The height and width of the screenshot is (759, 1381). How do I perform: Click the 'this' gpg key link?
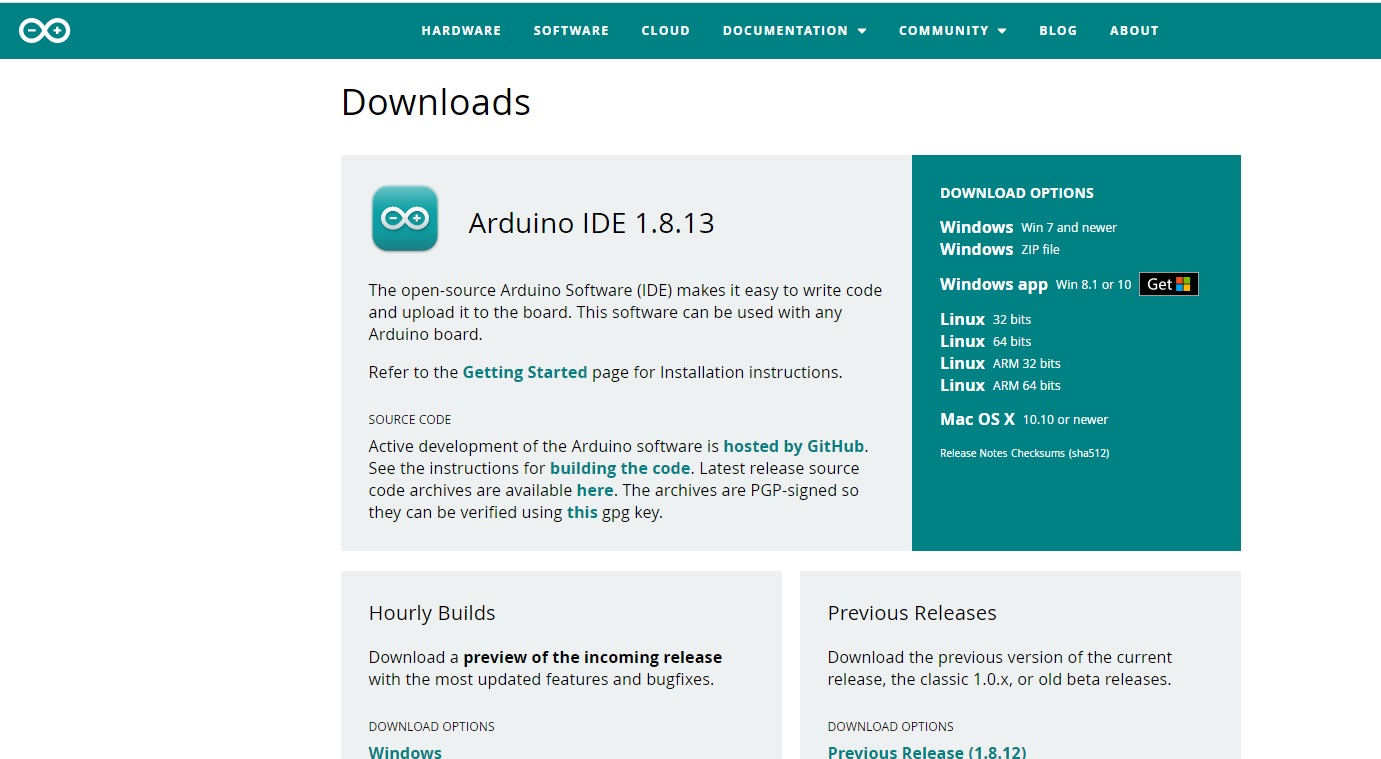(582, 512)
